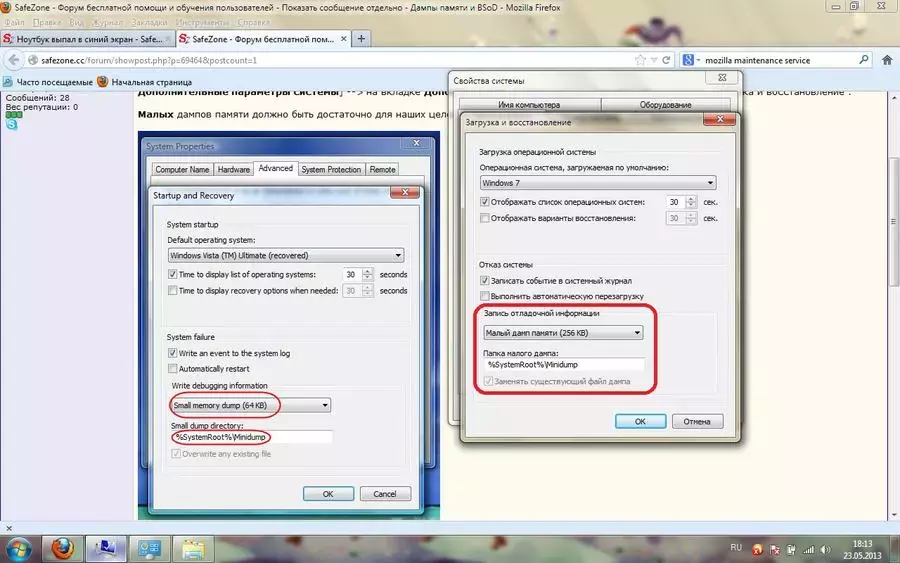This screenshot has height=563, width=900.
Task: Open Часто посещаемые bookmarks
Action: point(48,82)
